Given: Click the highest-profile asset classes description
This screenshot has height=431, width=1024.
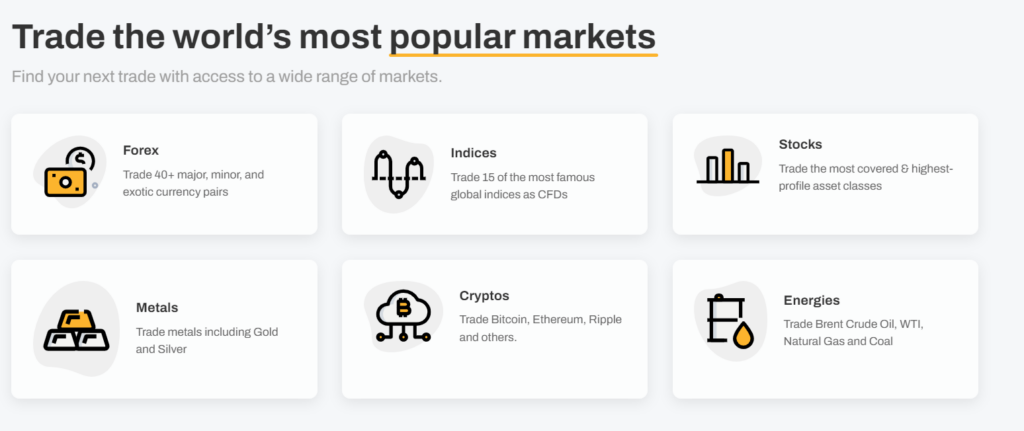Looking at the screenshot, I should tap(865, 177).
